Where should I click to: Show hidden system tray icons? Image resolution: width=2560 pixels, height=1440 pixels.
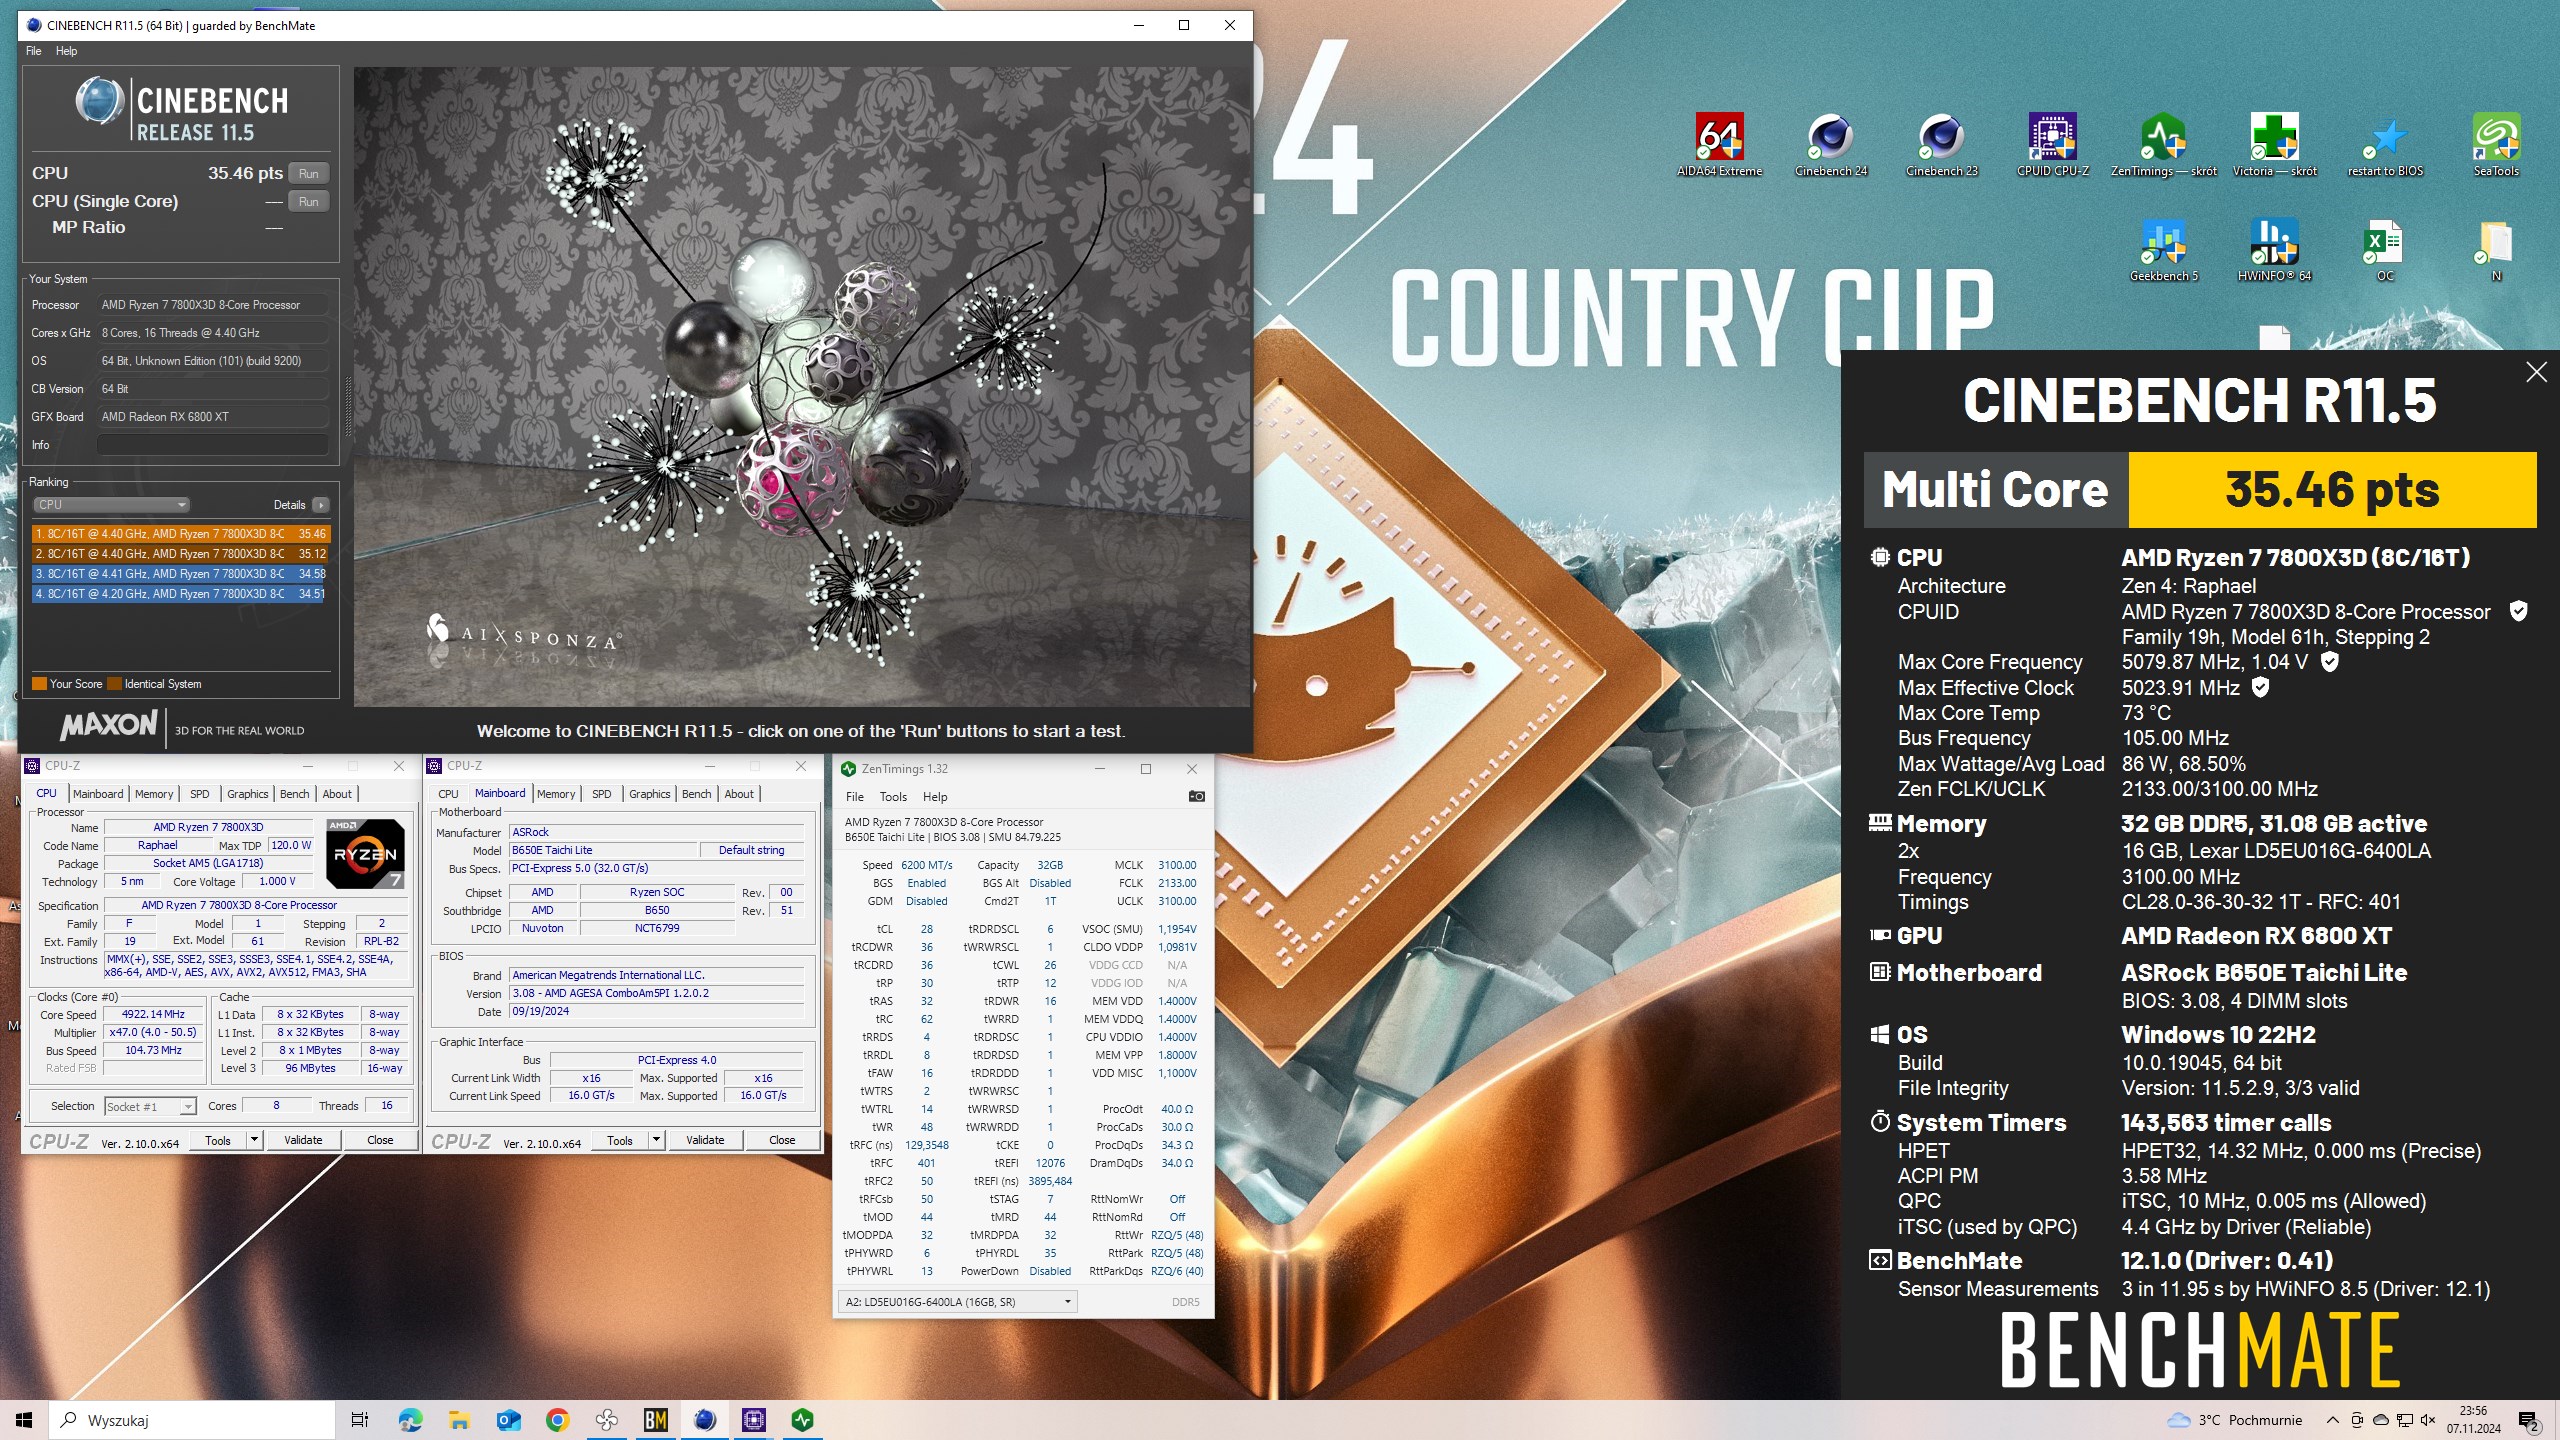tap(2332, 1420)
